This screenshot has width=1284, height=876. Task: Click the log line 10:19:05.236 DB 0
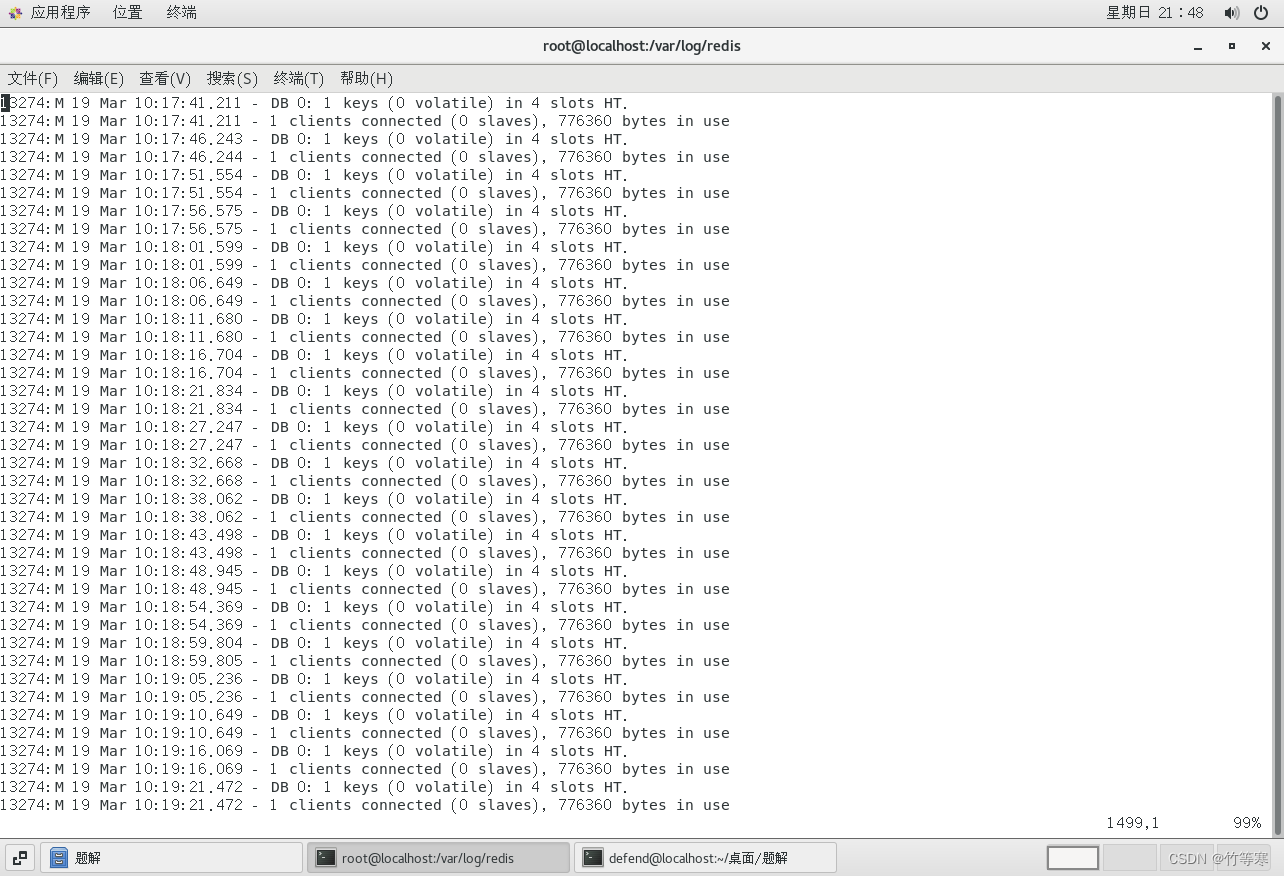click(x=315, y=679)
